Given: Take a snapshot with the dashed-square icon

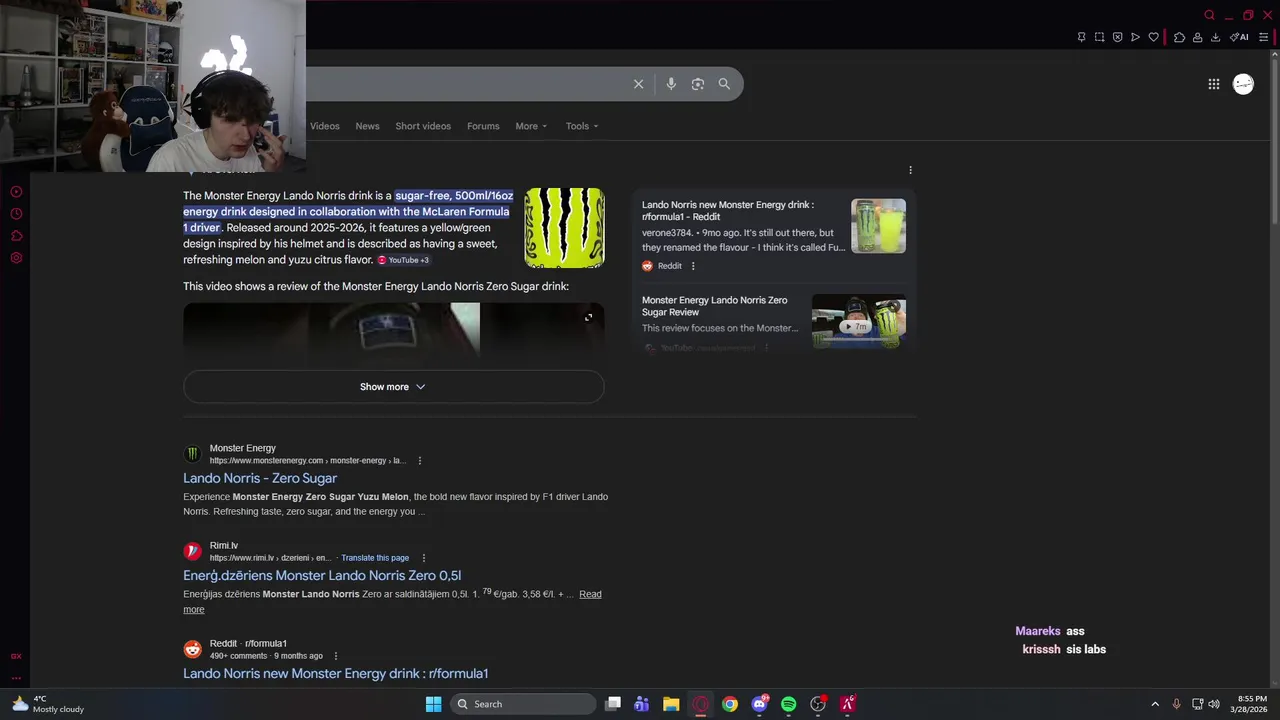Looking at the screenshot, I should point(1099,37).
